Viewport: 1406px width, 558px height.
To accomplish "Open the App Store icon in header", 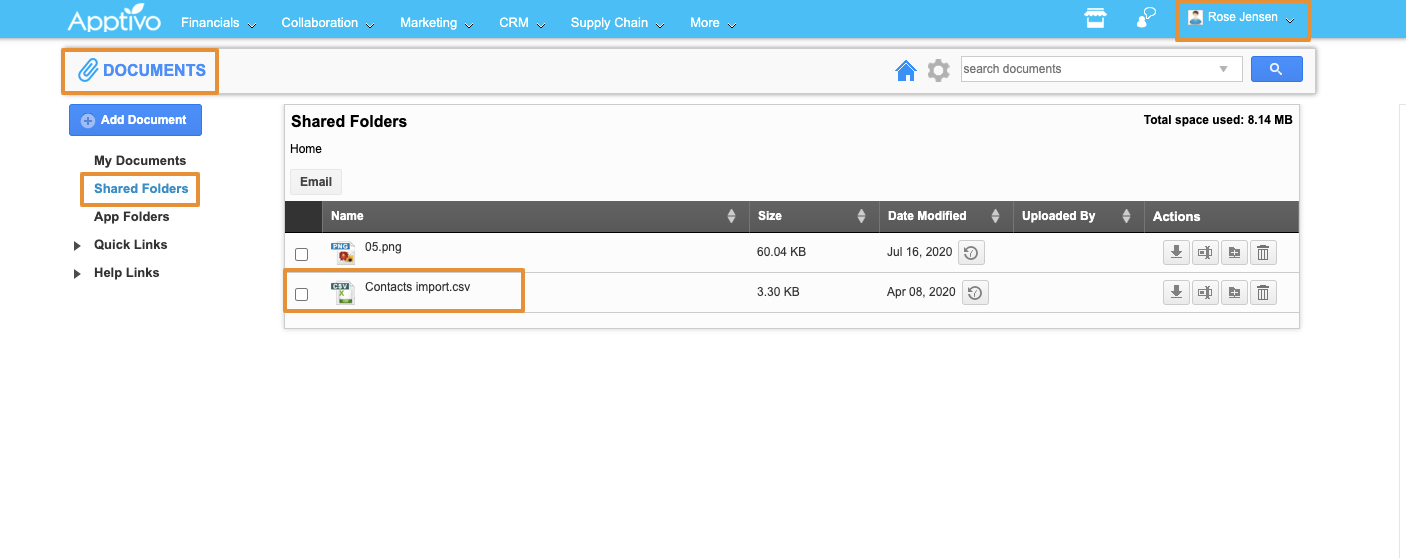I will tap(1096, 19).
